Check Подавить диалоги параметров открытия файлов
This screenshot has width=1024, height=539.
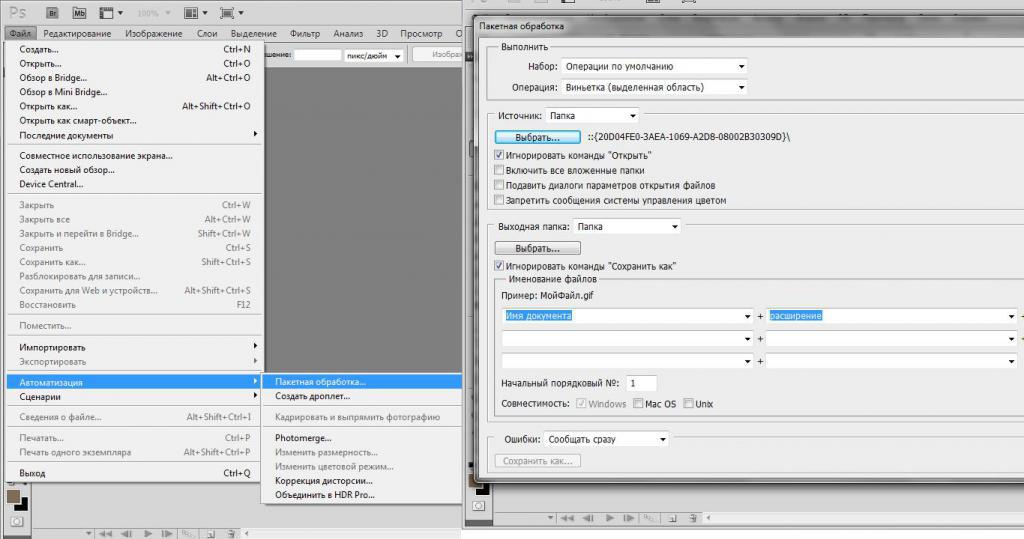point(499,185)
